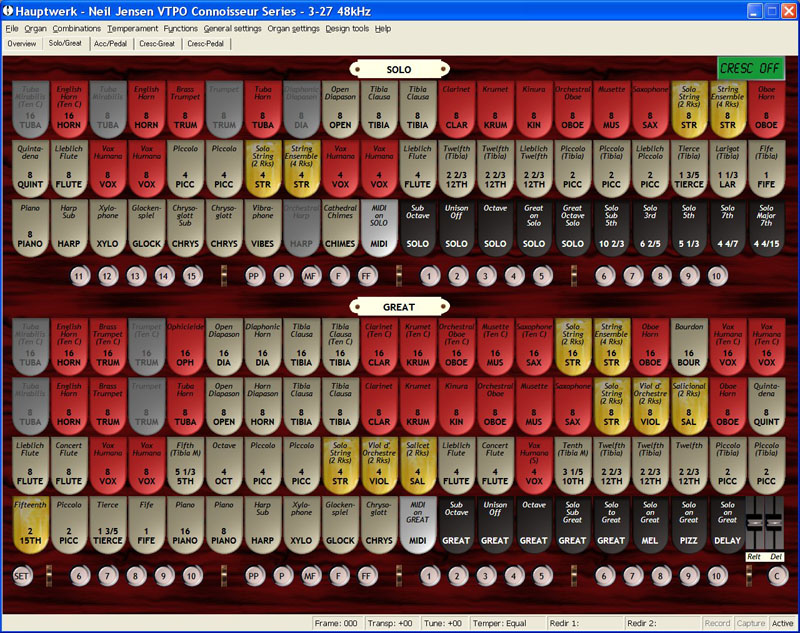
Task: Enable the Great Piano 16 stop
Action: click(185, 525)
